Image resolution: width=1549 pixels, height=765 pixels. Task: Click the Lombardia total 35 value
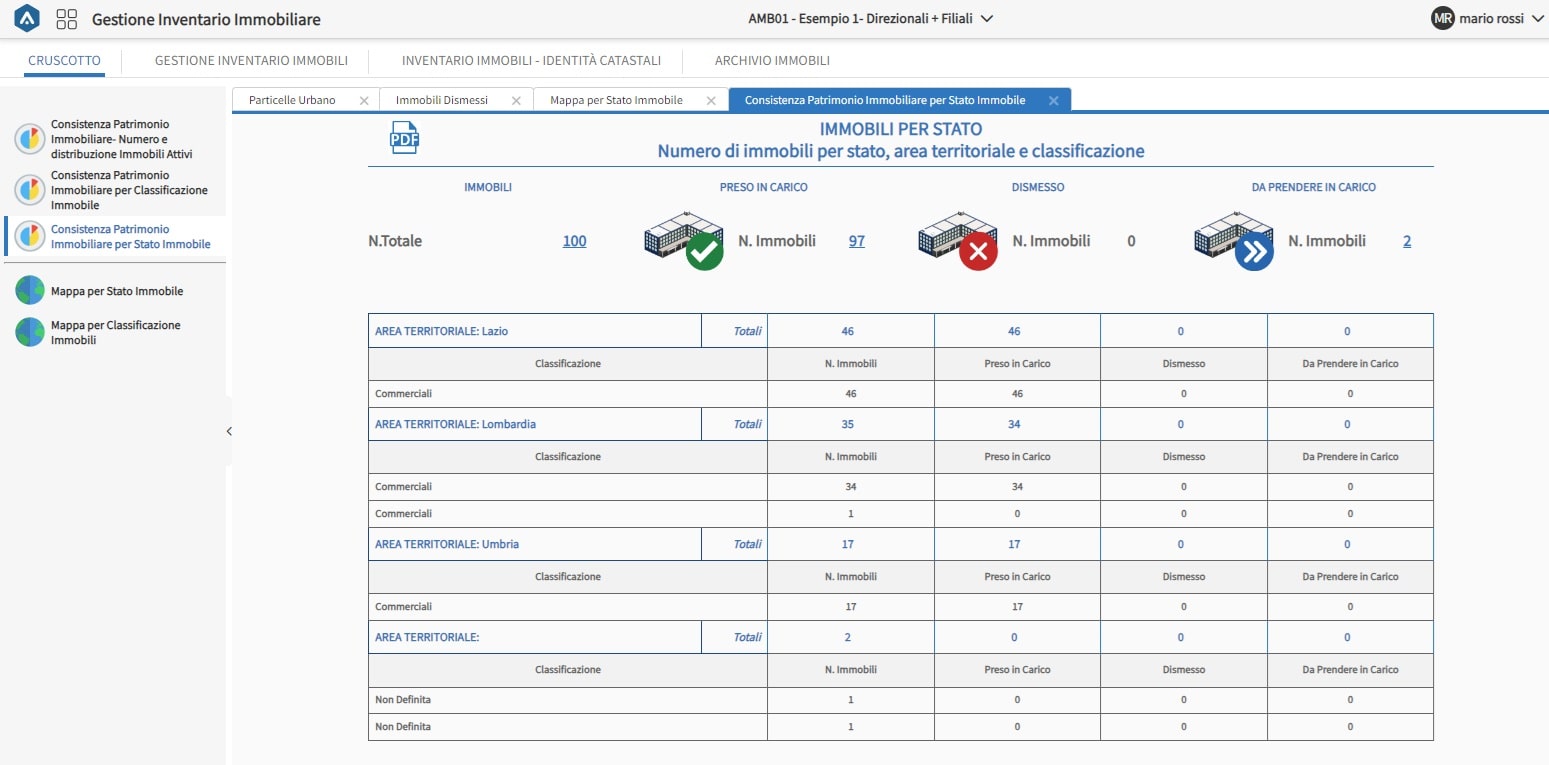click(x=848, y=424)
